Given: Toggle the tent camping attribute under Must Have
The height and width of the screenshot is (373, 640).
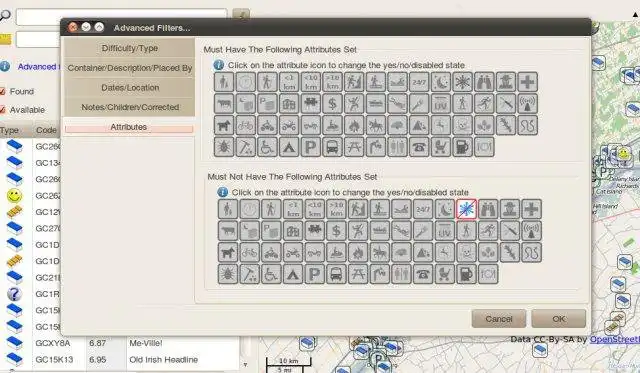Looking at the screenshot, I should point(289,147).
